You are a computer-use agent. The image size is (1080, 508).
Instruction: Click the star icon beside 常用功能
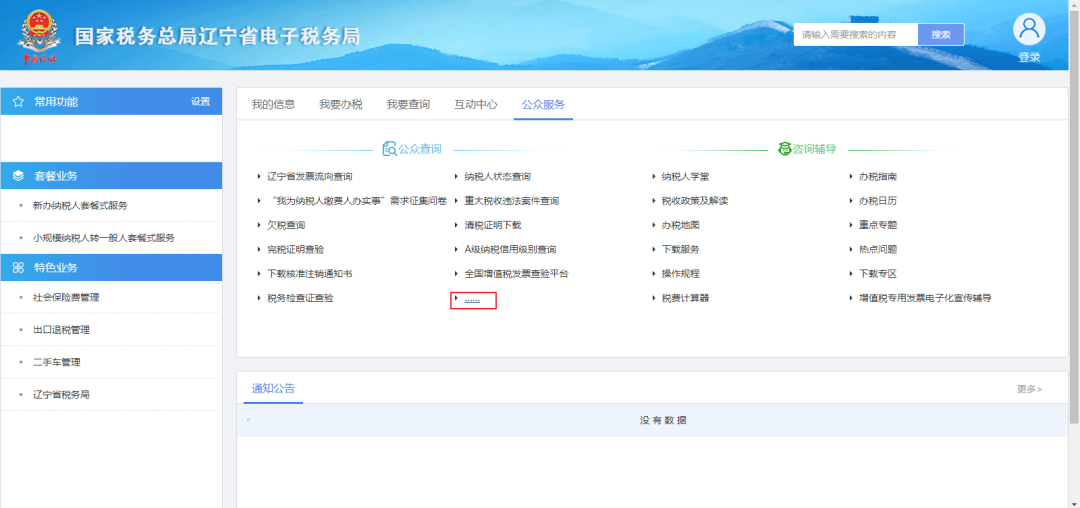coord(18,102)
